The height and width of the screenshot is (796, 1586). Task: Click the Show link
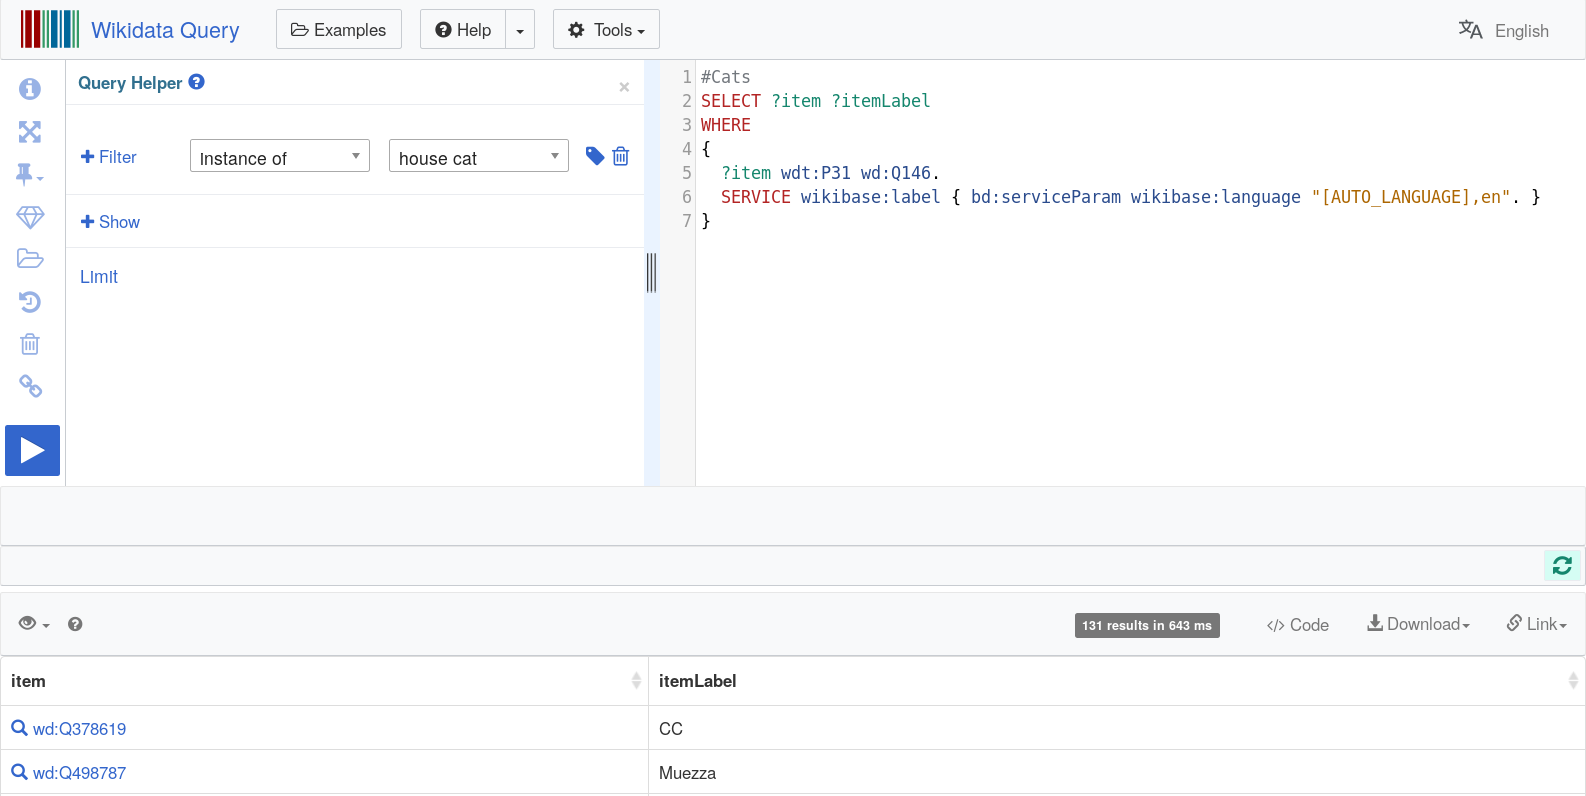click(110, 222)
